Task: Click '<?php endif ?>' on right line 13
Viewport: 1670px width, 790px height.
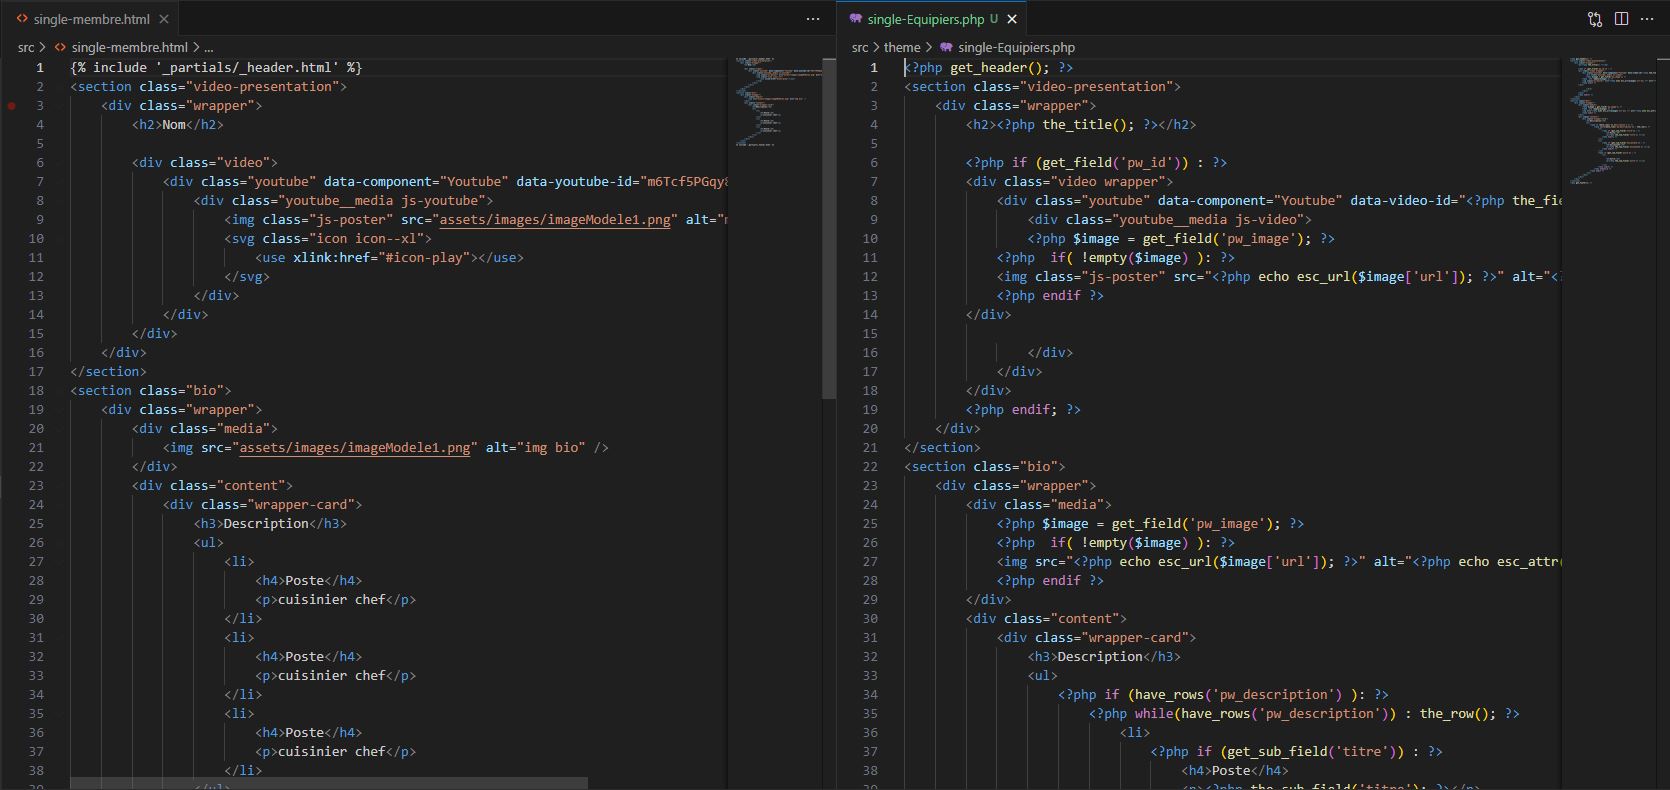Action: click(1051, 295)
